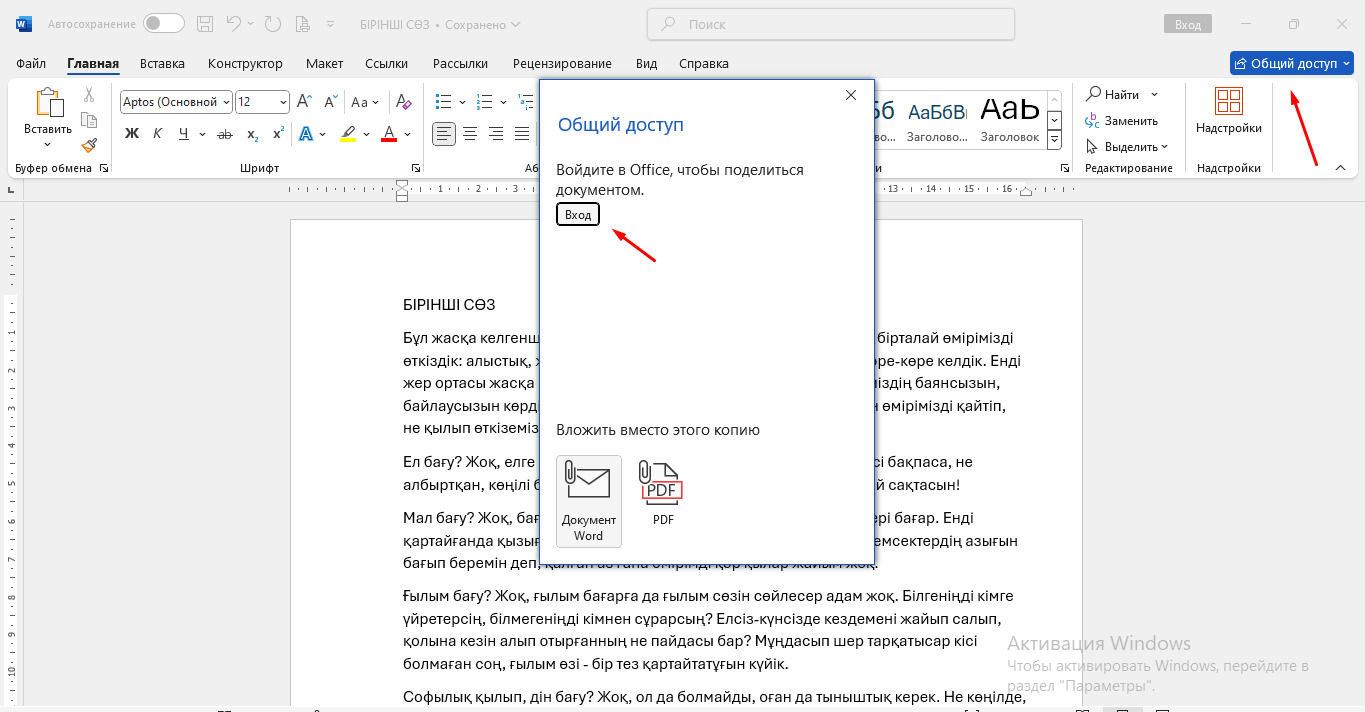Apply italic formatting with the К button
This screenshot has width=1365, height=712.
click(157, 133)
